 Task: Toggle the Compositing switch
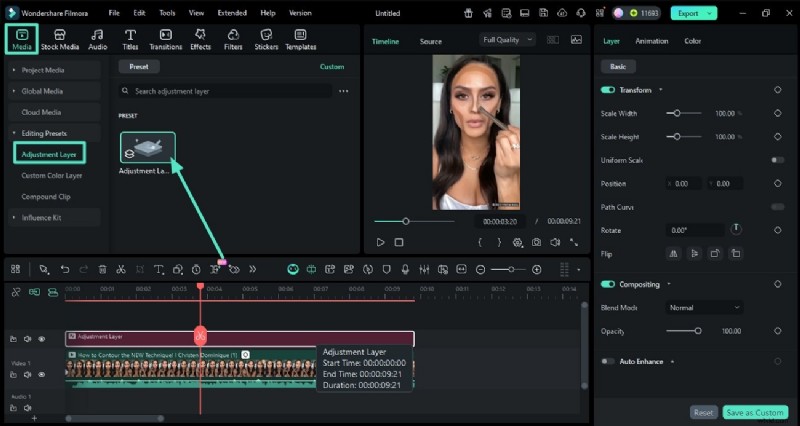click(608, 284)
